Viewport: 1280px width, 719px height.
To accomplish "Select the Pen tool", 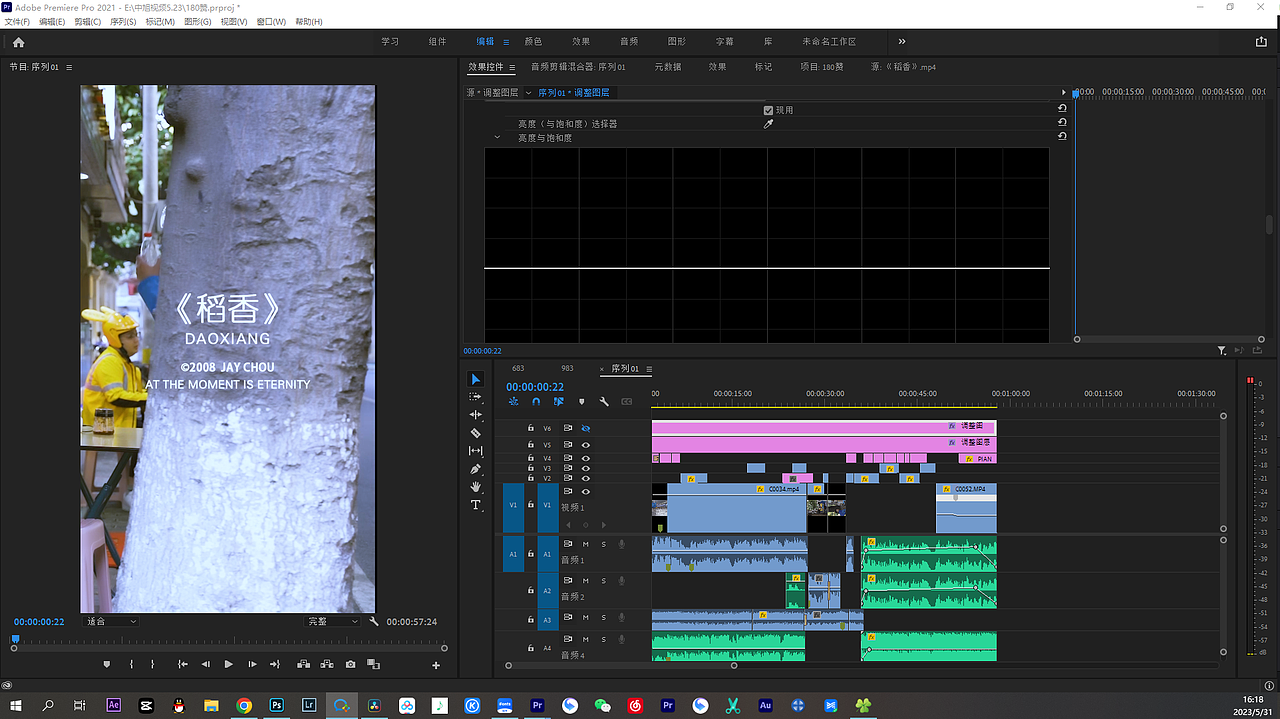I will 476,469.
